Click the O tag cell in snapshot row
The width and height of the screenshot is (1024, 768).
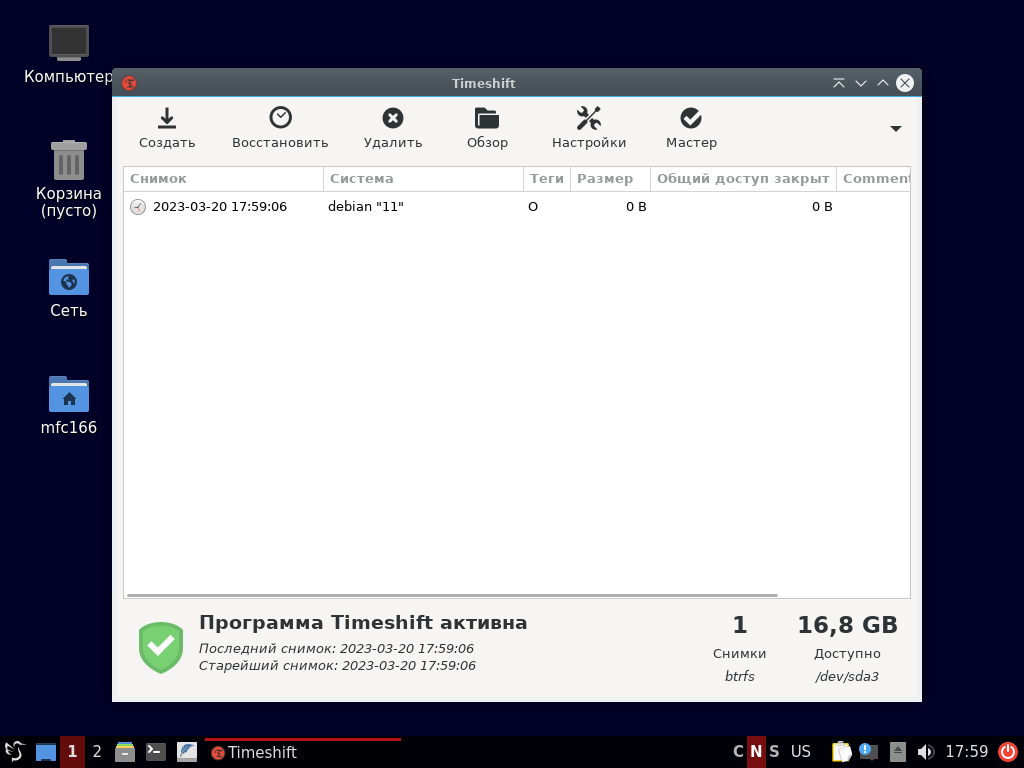[533, 206]
